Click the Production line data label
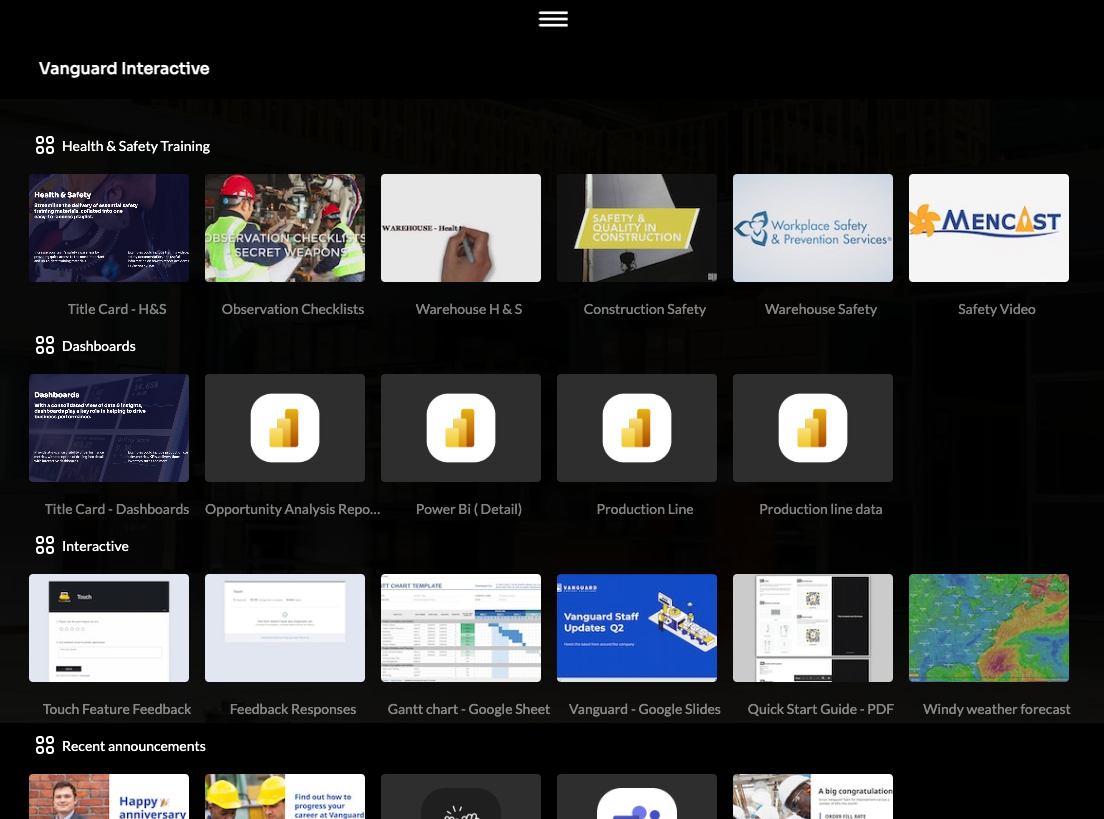The image size is (1104, 819). pyautogui.click(x=821, y=509)
